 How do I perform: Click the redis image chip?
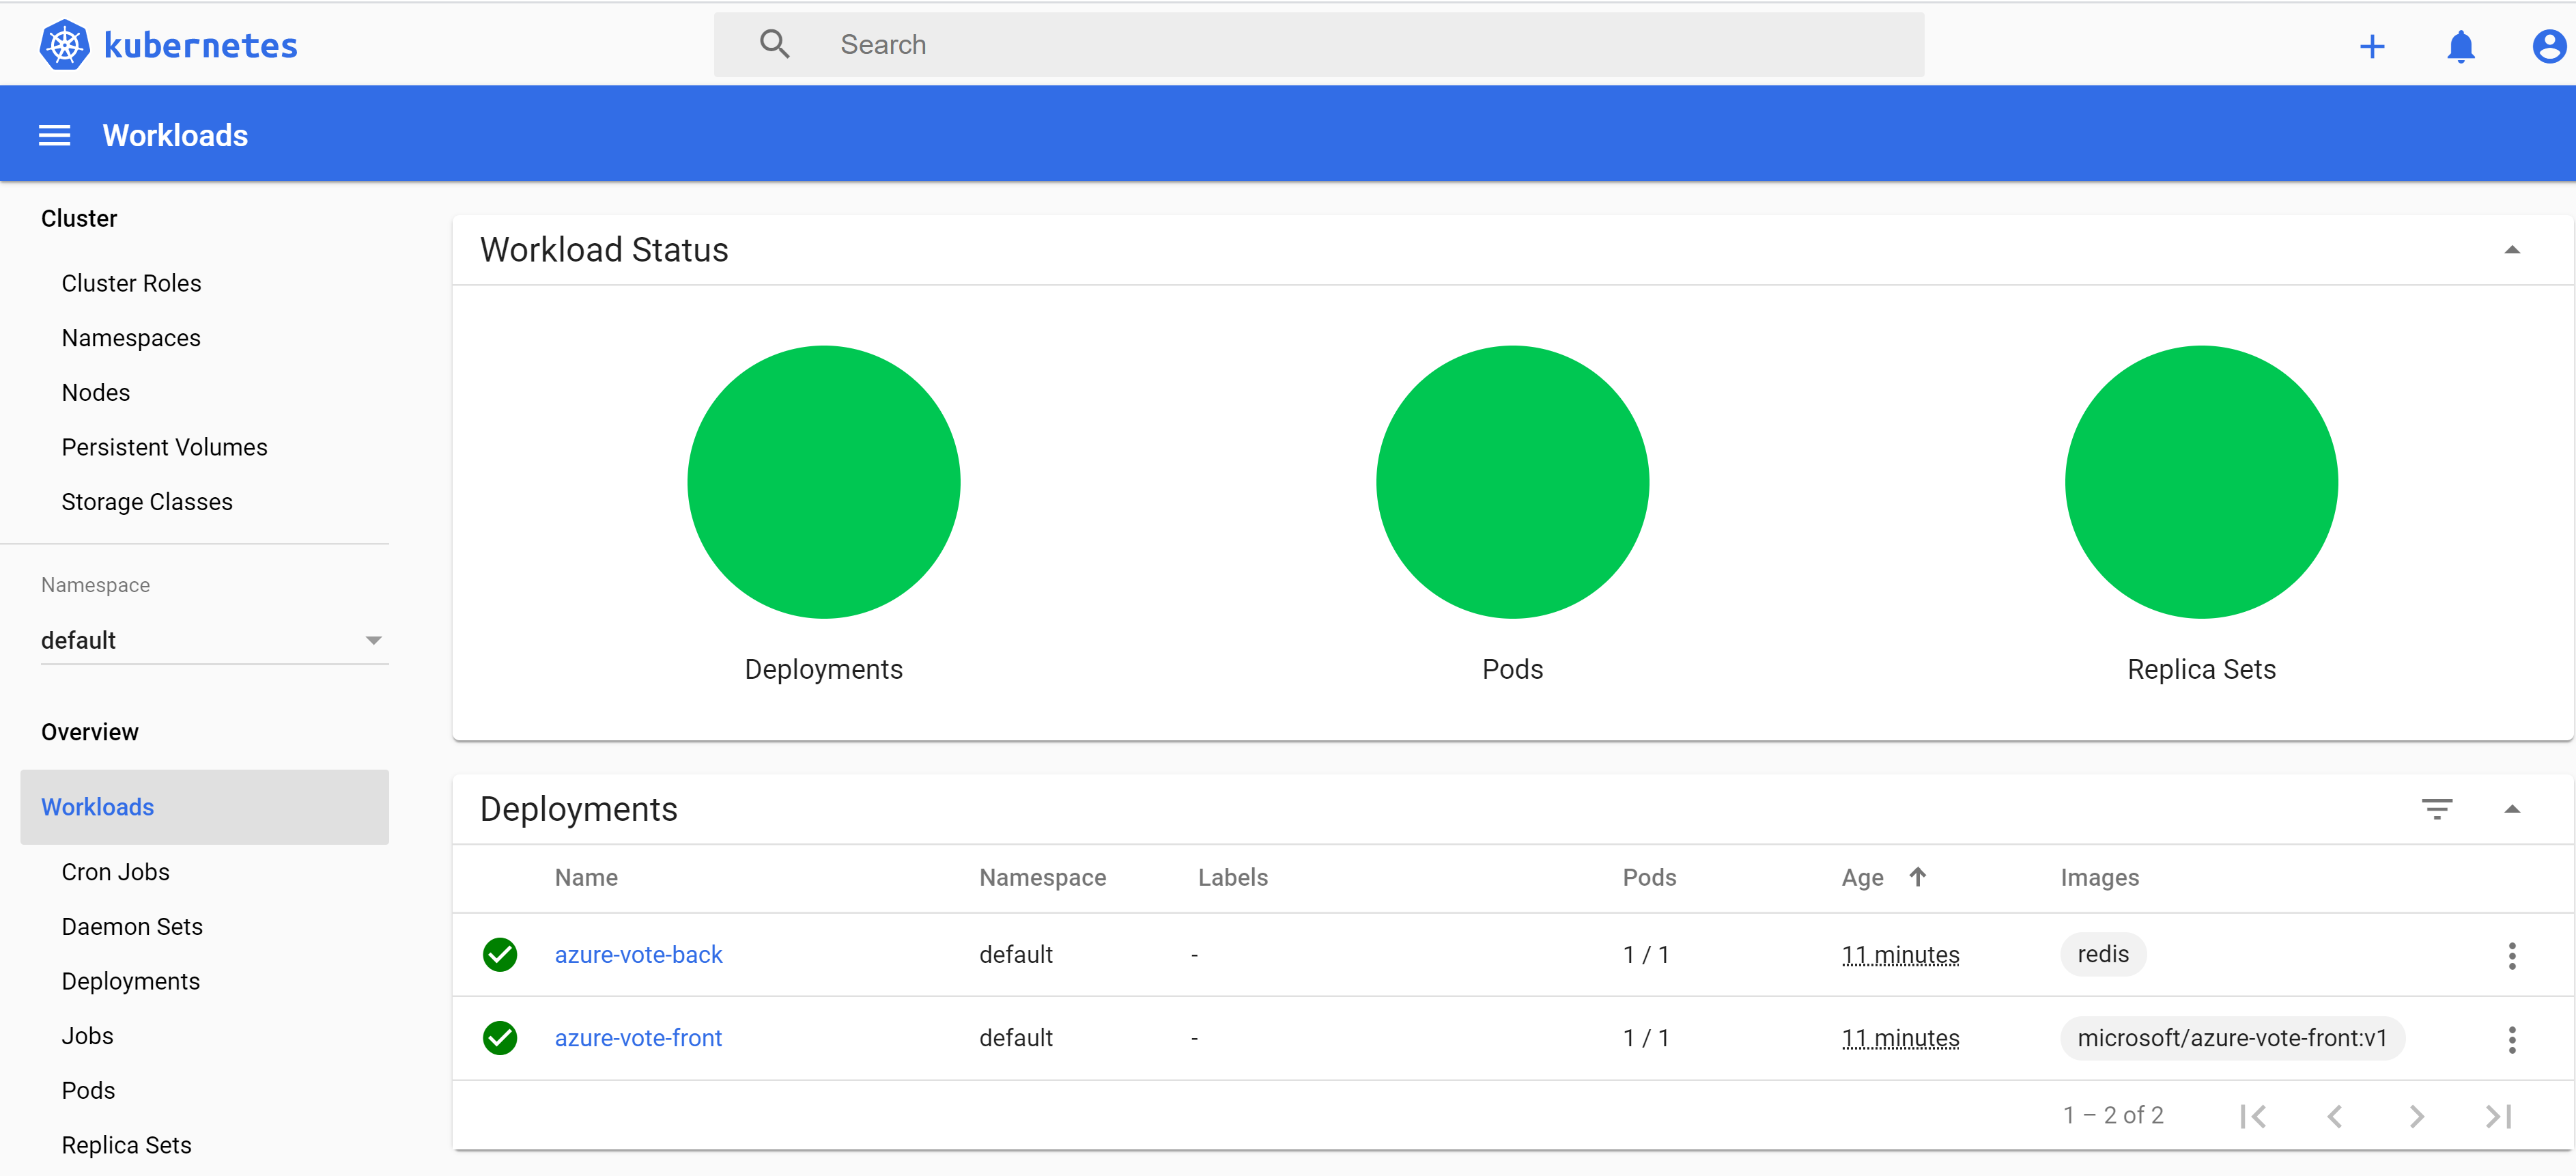tap(2103, 954)
